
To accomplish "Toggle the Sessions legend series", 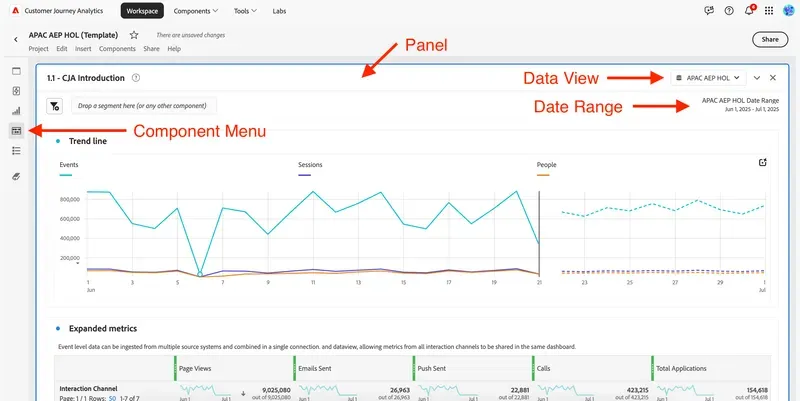I will pos(310,168).
